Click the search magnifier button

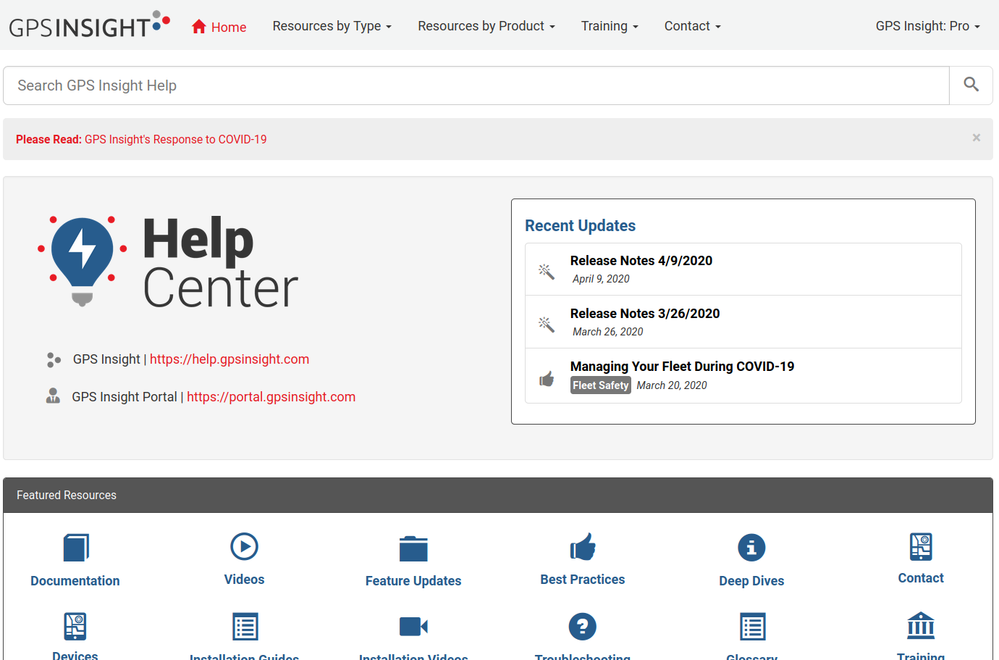[971, 85]
